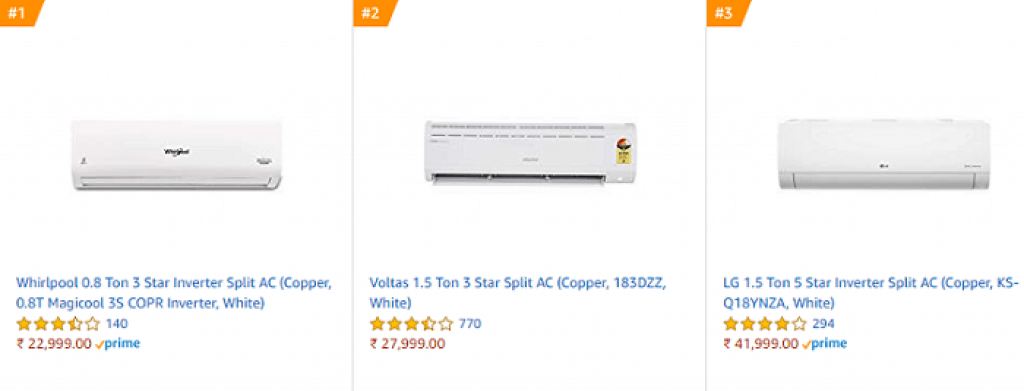The image size is (1024, 391).
Task: Click the #3 bestseller rank badge
Action: [x=728, y=13]
